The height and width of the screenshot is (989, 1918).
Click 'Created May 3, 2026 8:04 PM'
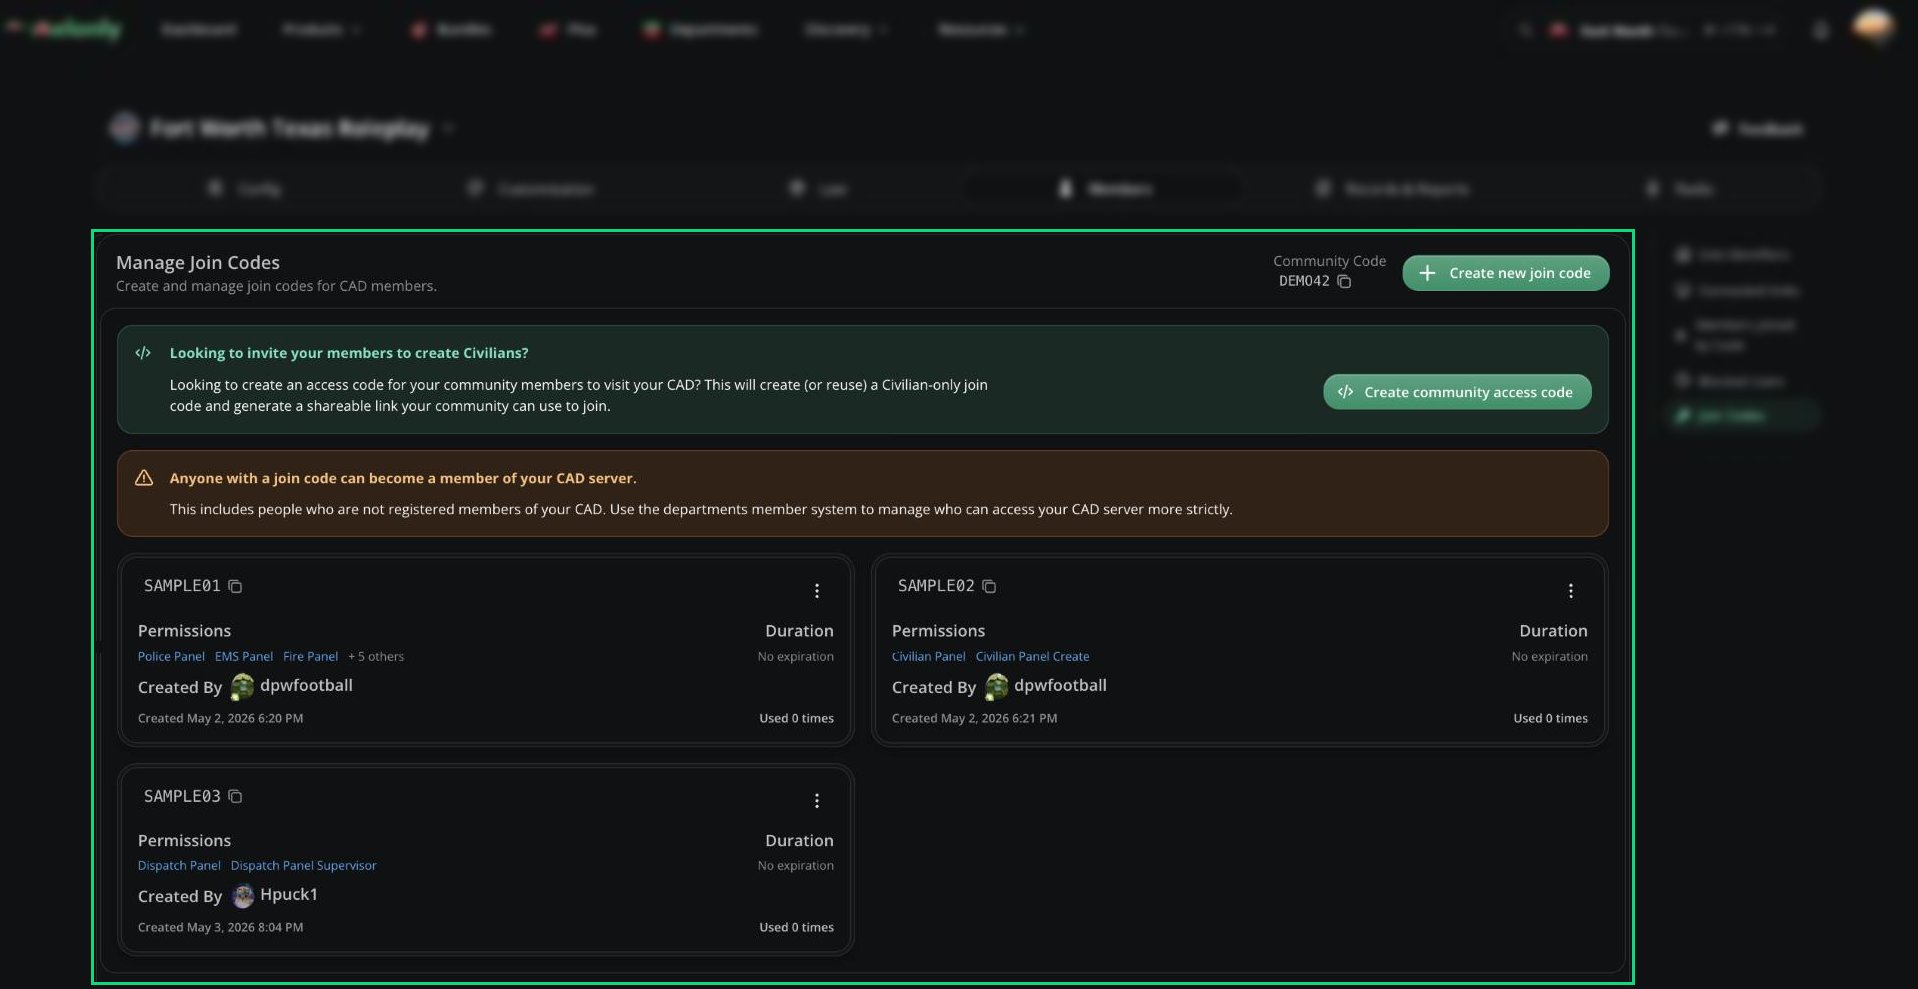click(x=221, y=927)
